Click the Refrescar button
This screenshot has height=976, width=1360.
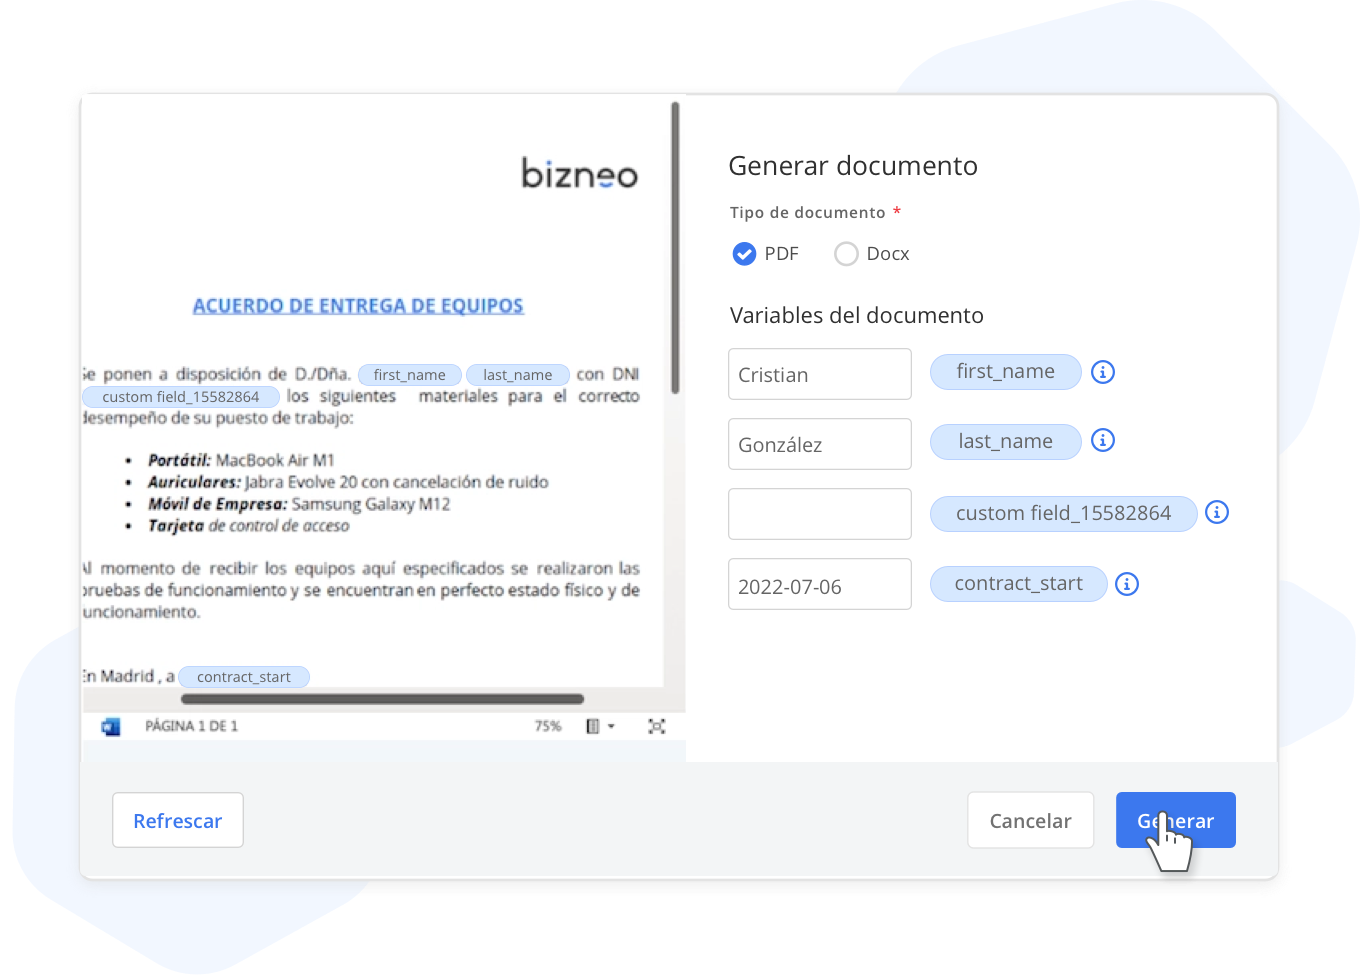coord(177,820)
